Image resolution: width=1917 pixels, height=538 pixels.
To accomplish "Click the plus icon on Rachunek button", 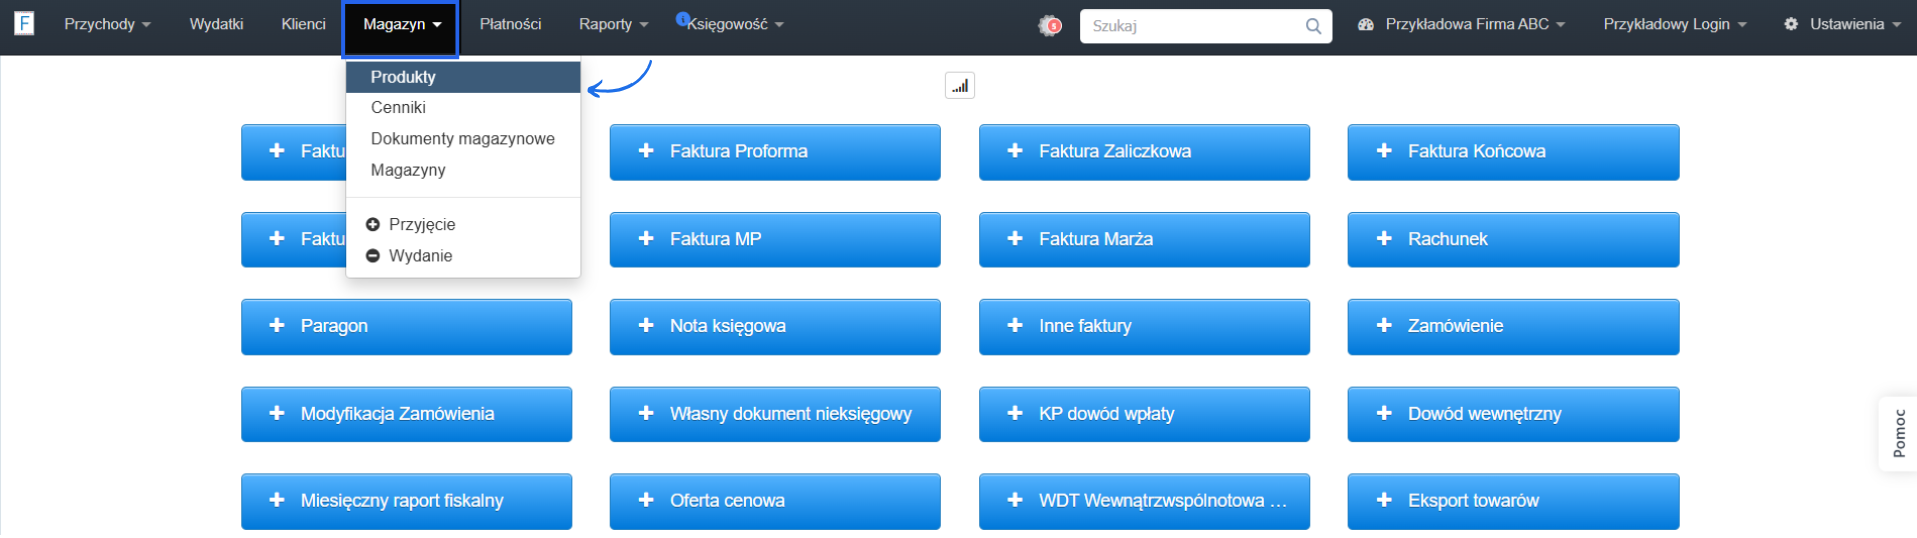I will (x=1384, y=239).
